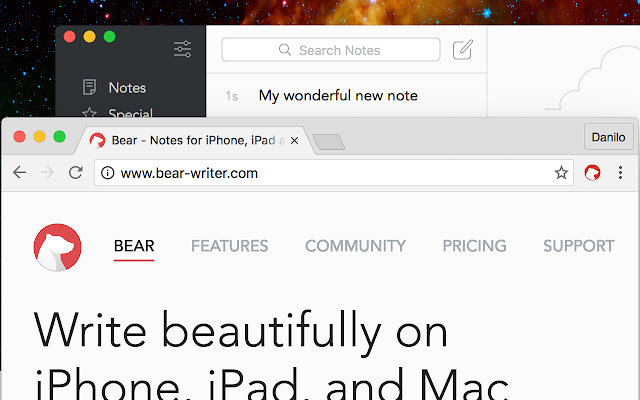Image resolution: width=640 pixels, height=400 pixels.
Task: Click into the Search Notes field
Action: click(331, 50)
